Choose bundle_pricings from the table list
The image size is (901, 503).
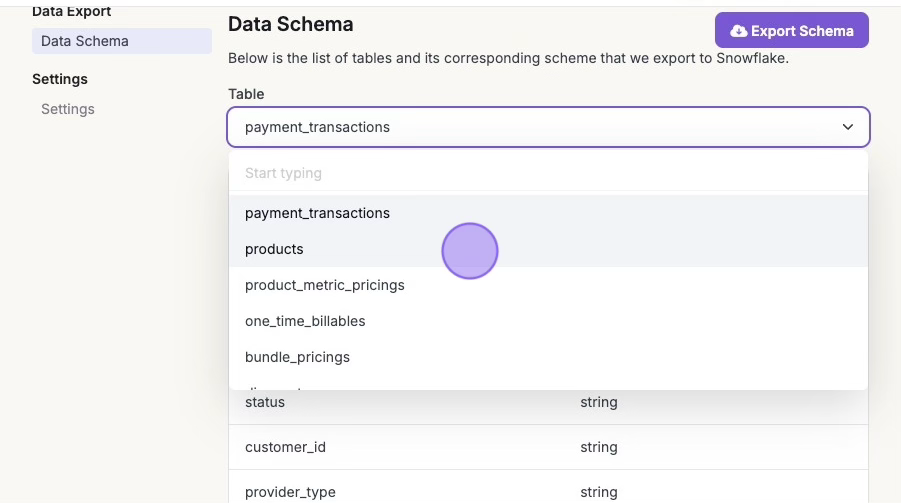pyautogui.click(x=297, y=357)
